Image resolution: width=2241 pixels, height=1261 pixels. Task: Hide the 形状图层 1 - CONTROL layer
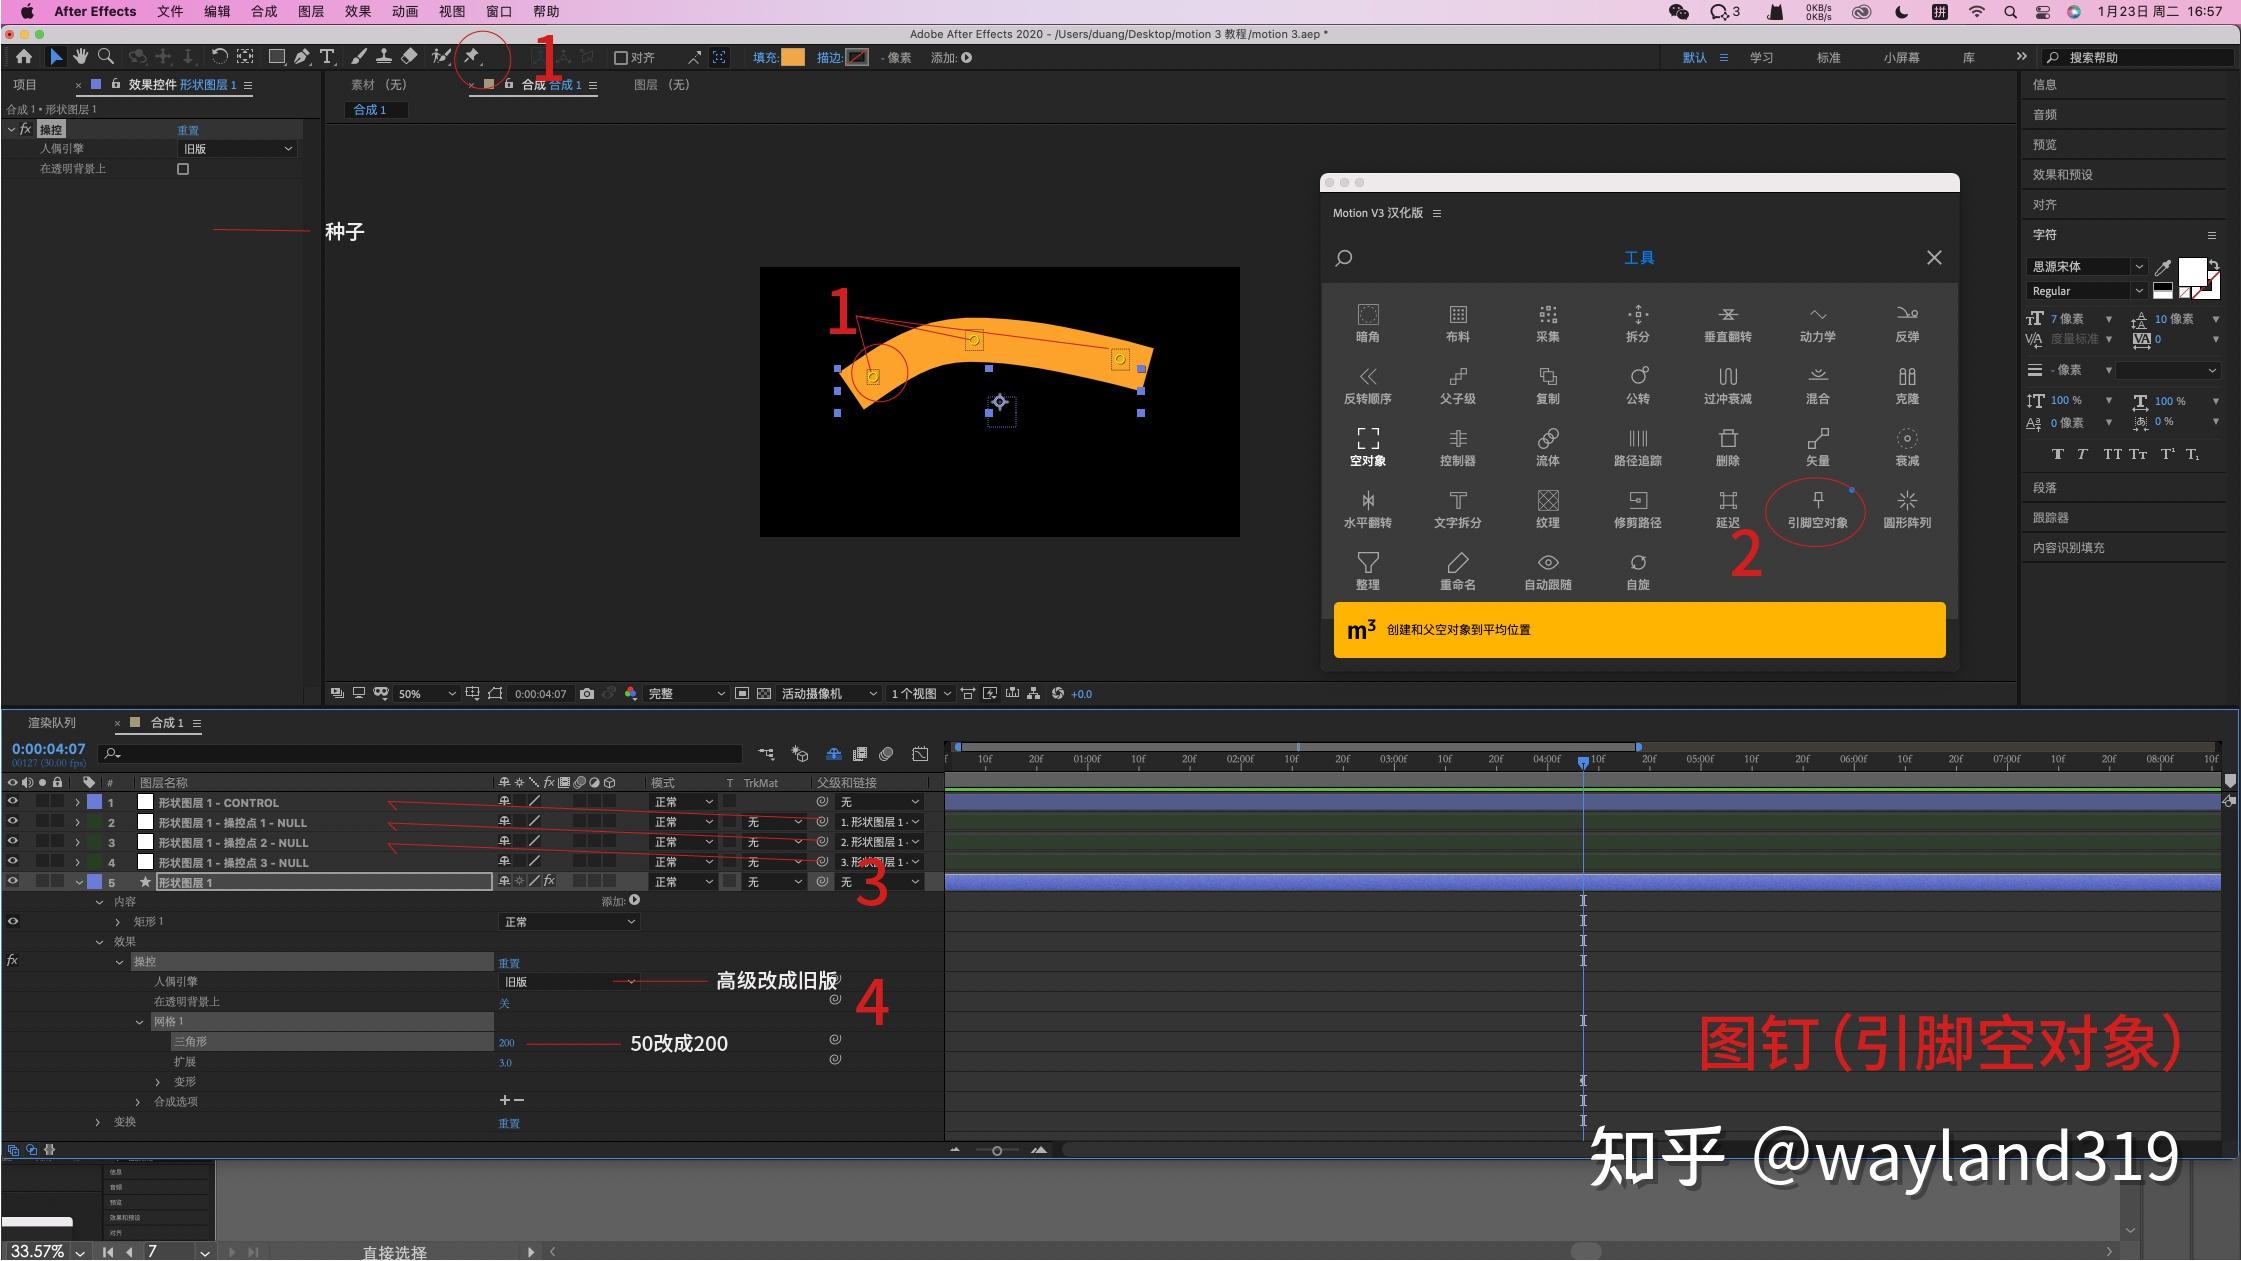click(x=12, y=802)
